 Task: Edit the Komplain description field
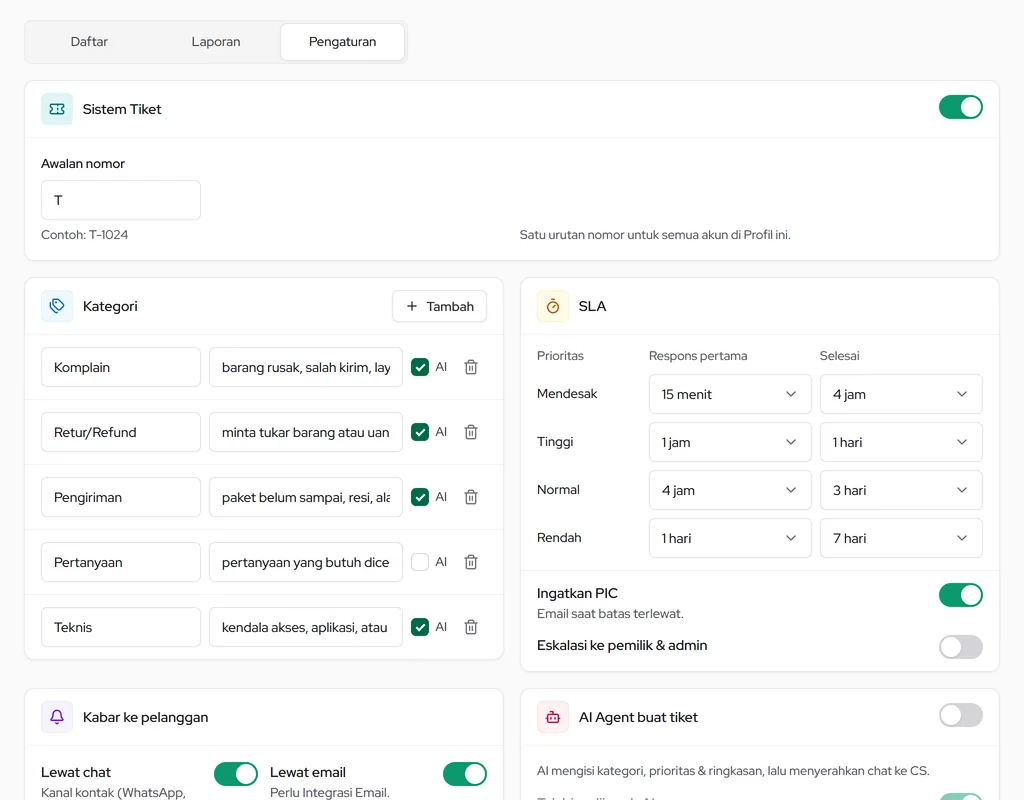306,367
